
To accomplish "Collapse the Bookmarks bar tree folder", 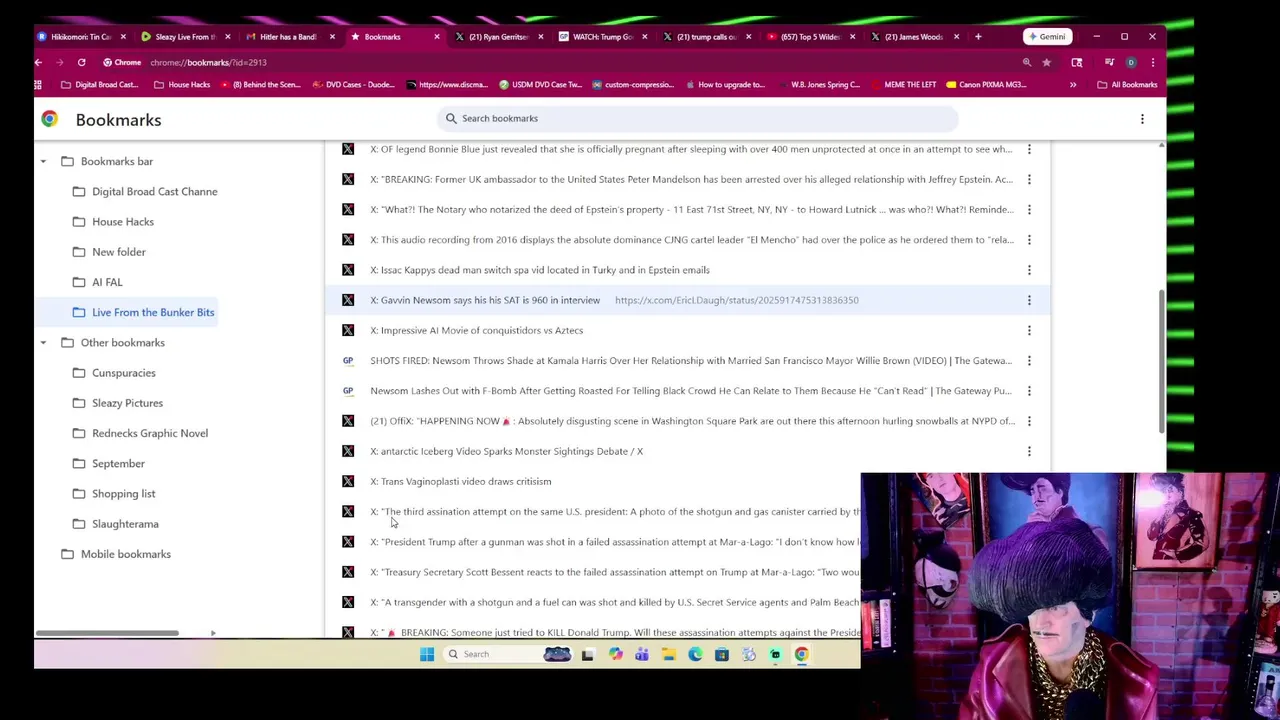I will click(43, 161).
